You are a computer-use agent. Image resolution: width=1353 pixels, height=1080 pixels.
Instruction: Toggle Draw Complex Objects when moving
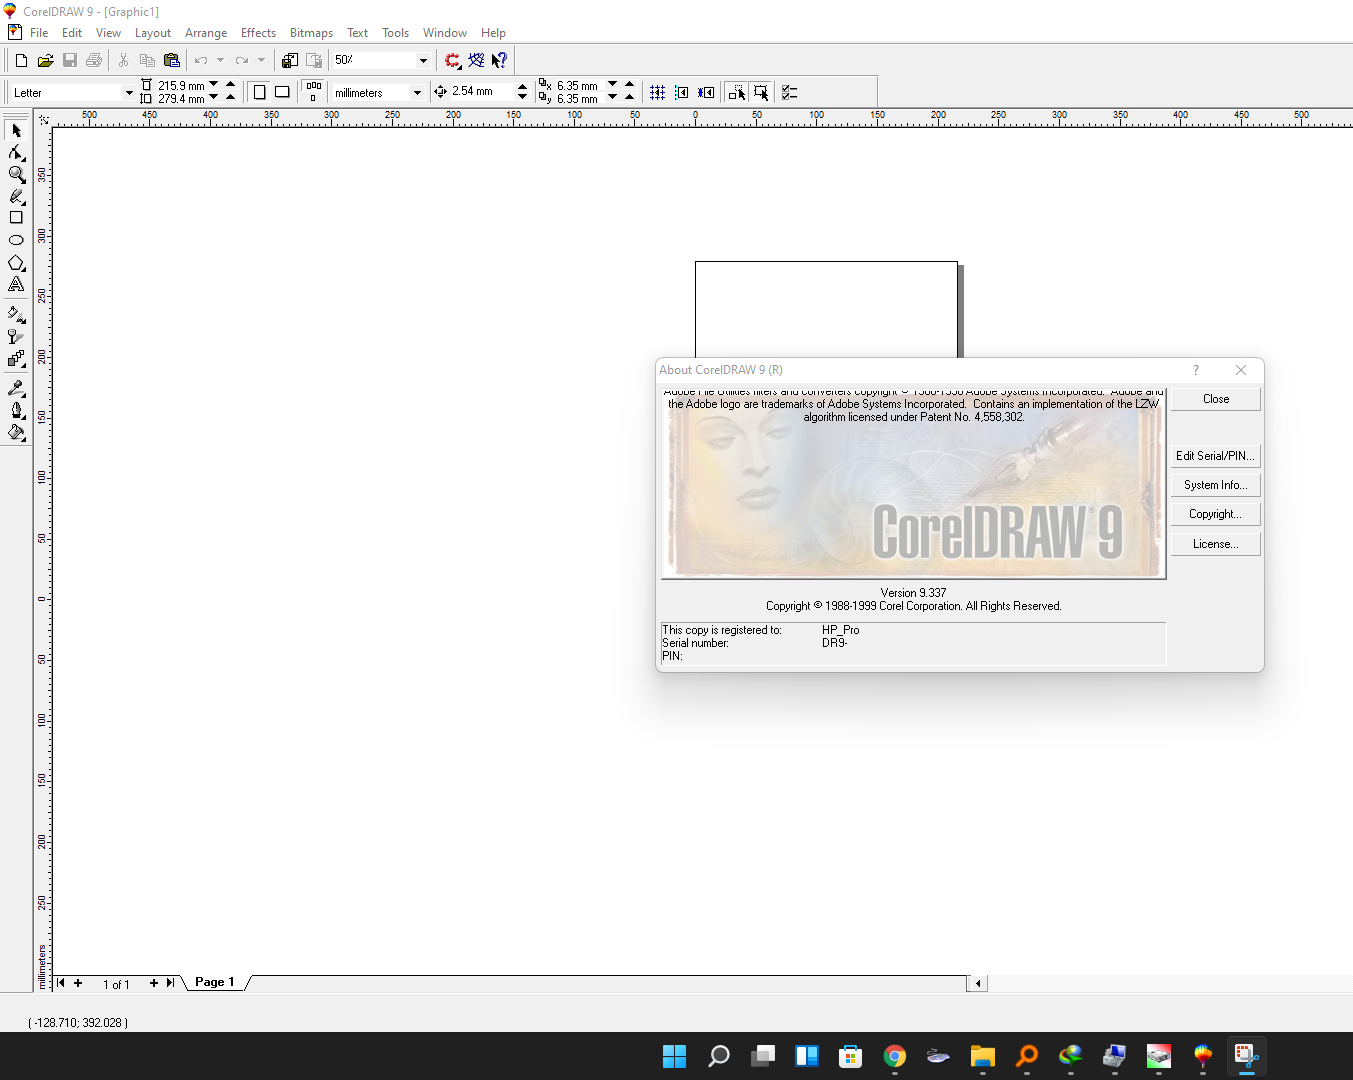click(x=737, y=92)
